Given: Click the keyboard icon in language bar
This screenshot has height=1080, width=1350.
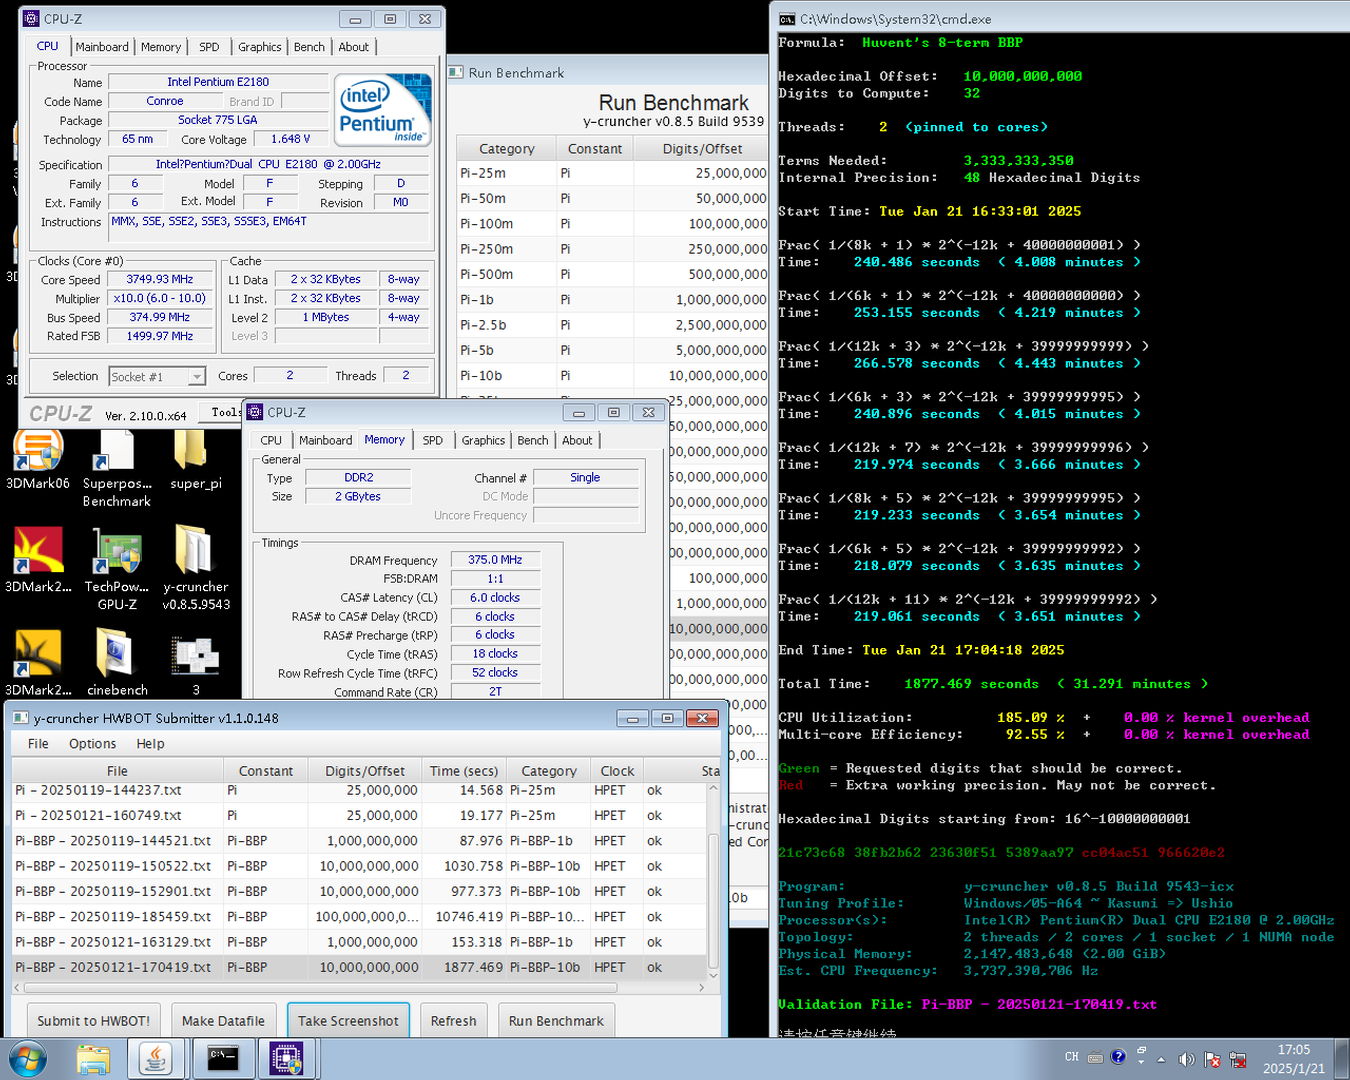Looking at the screenshot, I should click(x=1095, y=1057).
